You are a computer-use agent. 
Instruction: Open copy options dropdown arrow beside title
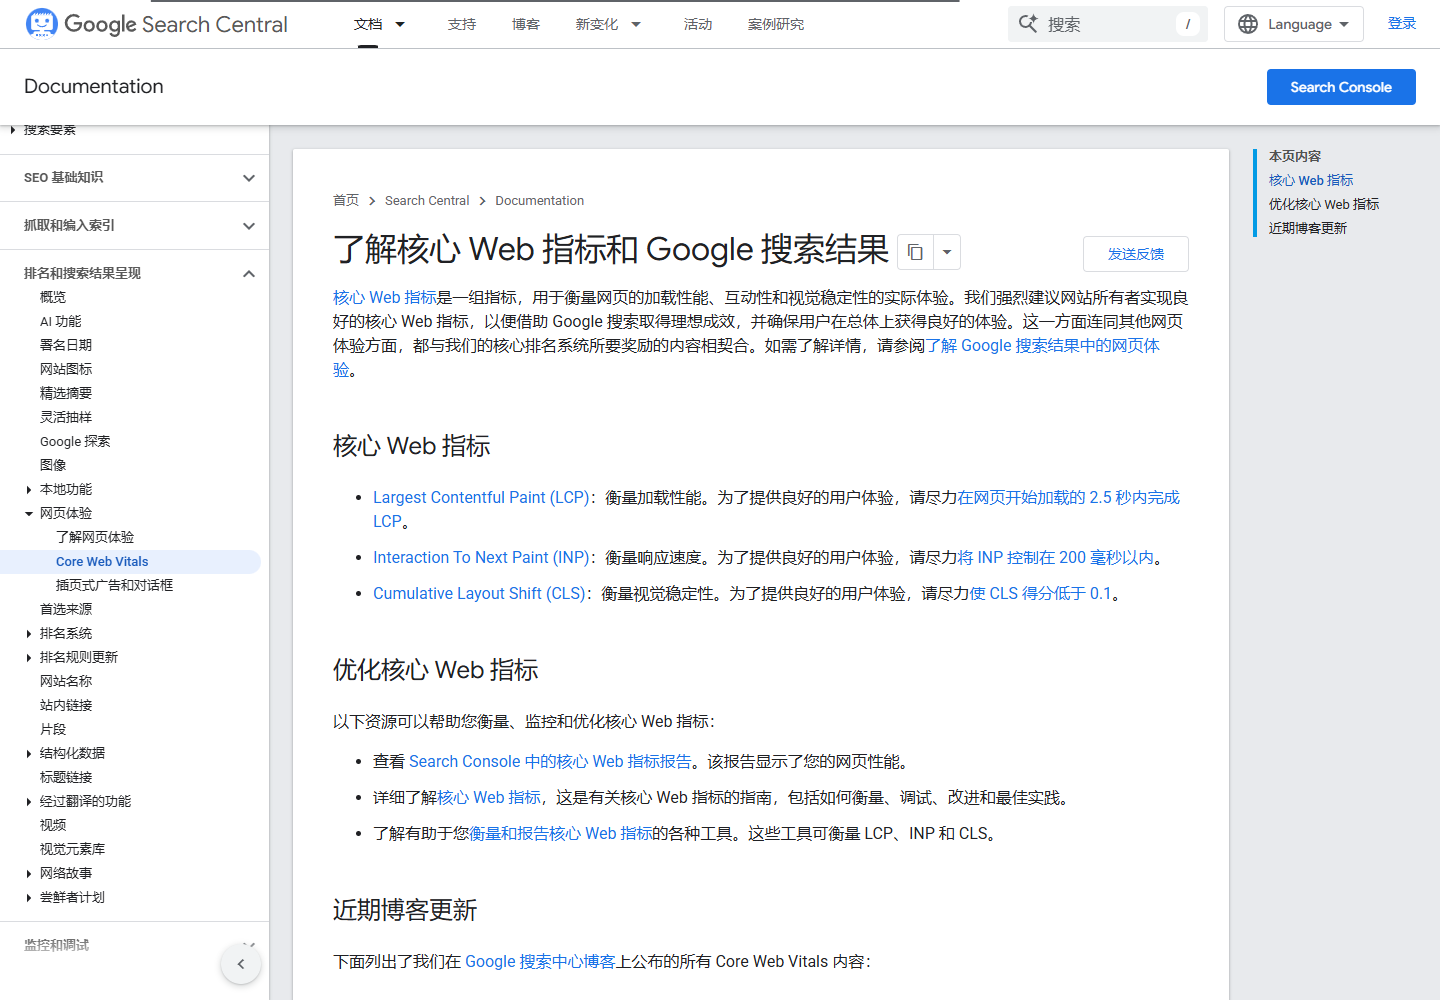pyautogui.click(x=947, y=252)
